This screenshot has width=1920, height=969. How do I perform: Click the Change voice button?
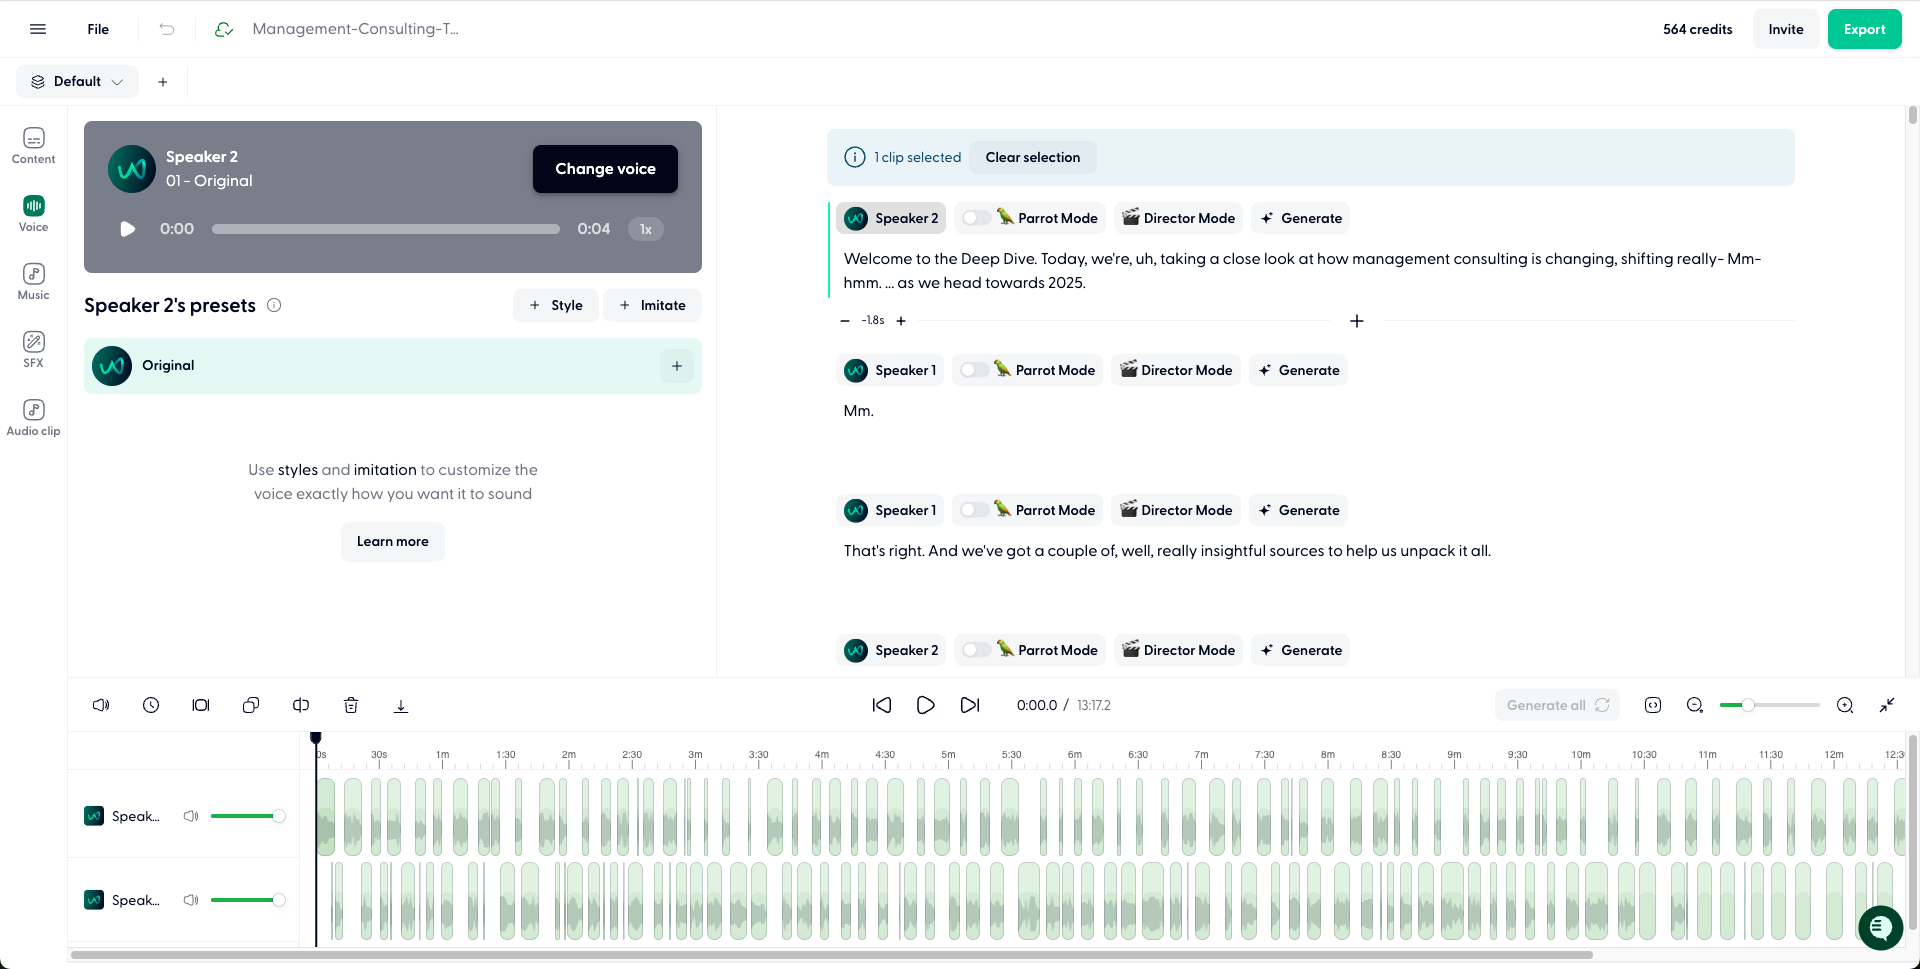[x=605, y=169]
